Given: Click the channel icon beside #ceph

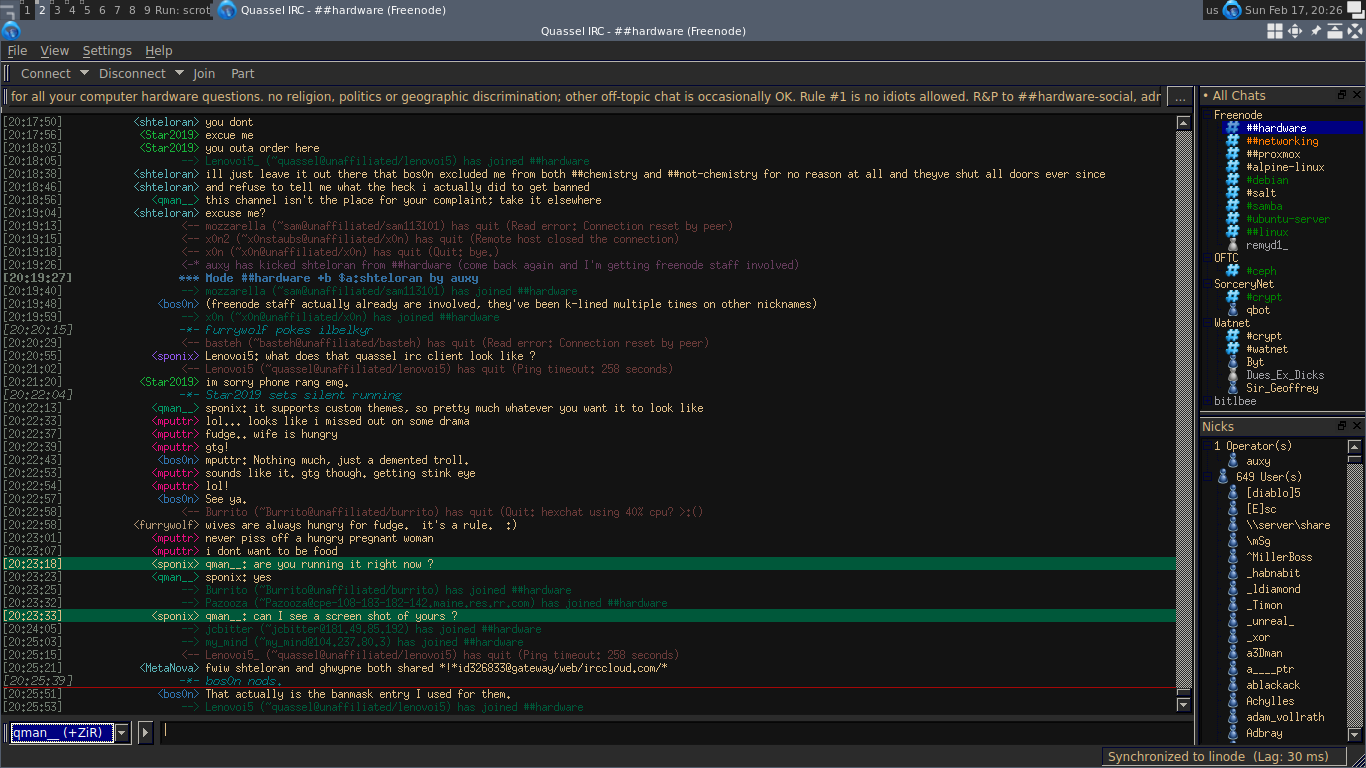Looking at the screenshot, I should click(1232, 271).
